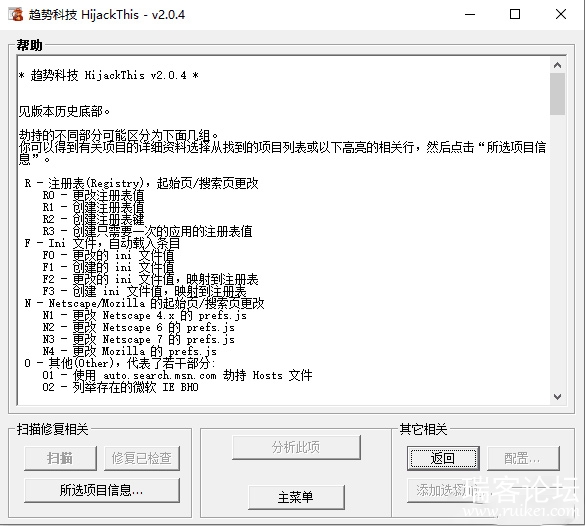Click the help text scroll up arrow
585x526 pixels.
(x=557, y=65)
